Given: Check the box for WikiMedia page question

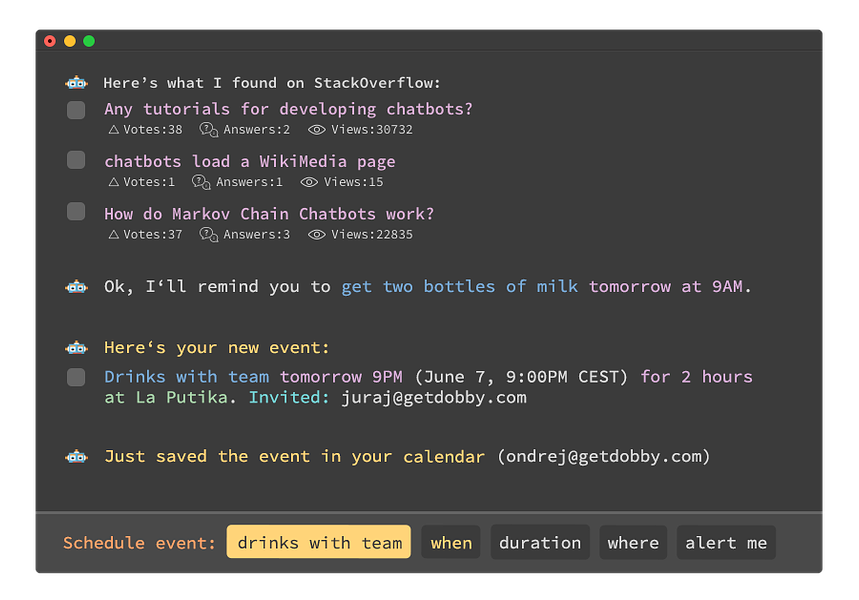Looking at the screenshot, I should 76,160.
